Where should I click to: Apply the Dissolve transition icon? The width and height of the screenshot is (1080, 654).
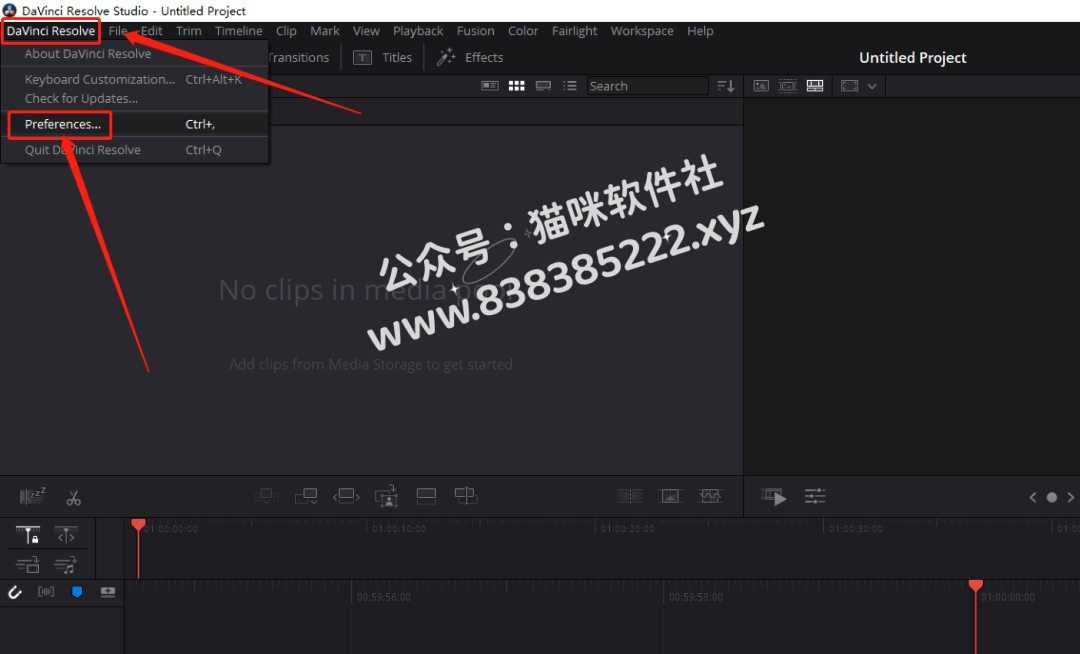pos(669,496)
